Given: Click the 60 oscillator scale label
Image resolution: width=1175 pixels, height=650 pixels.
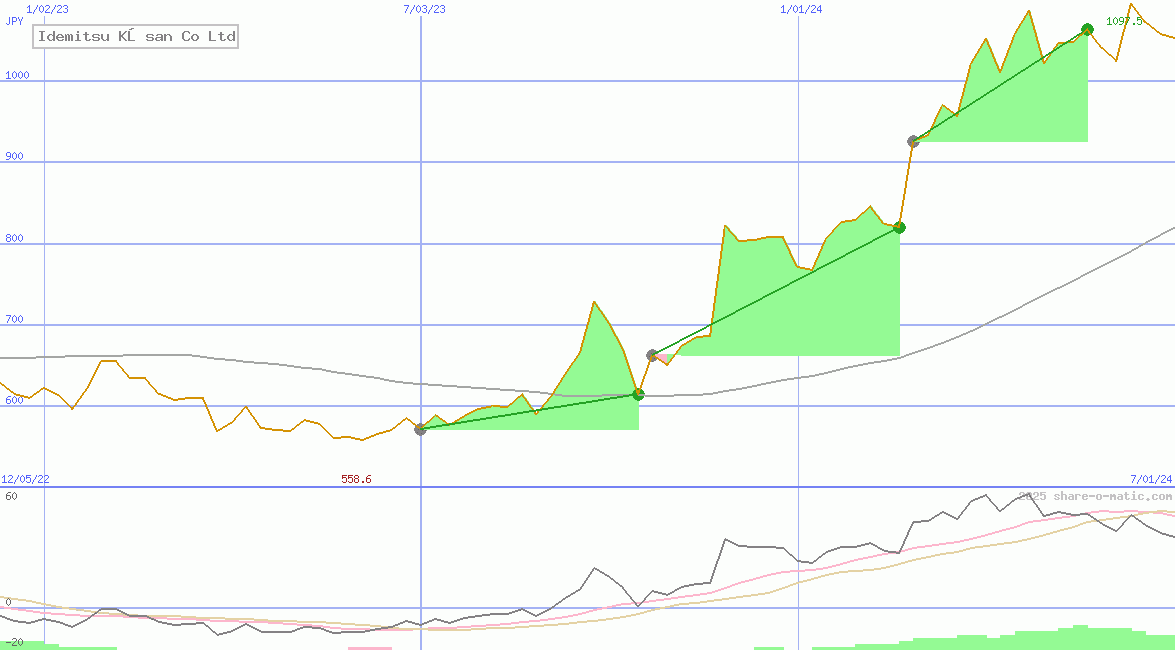Looking at the screenshot, I should point(10,496).
